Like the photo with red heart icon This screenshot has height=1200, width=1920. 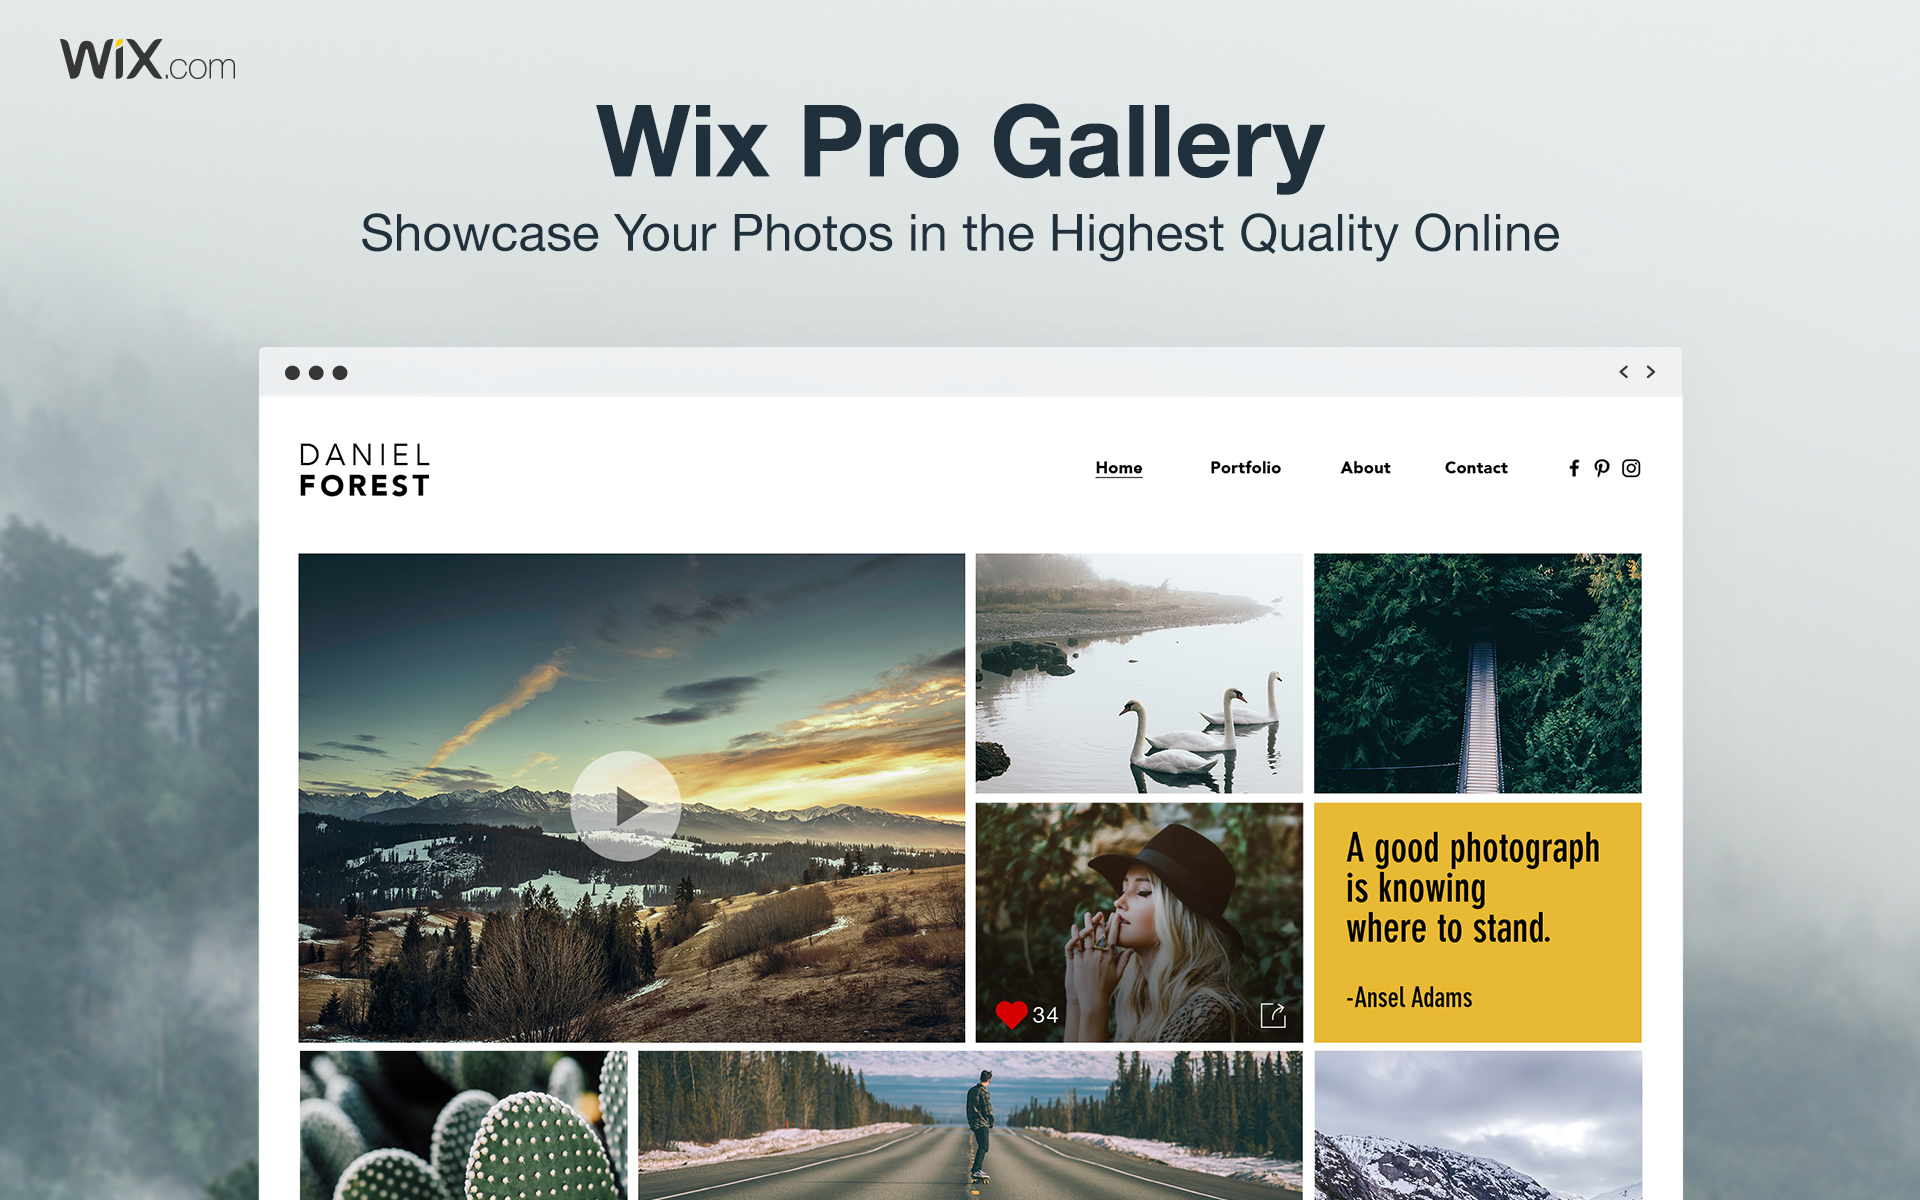(1011, 1015)
